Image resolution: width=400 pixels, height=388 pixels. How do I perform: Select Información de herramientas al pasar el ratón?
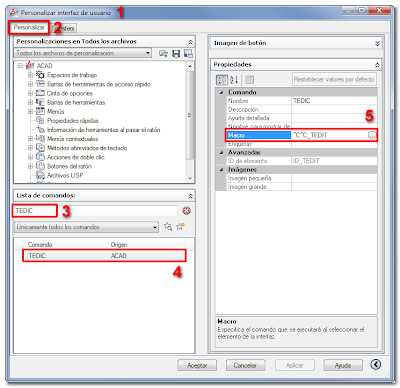coord(103,130)
